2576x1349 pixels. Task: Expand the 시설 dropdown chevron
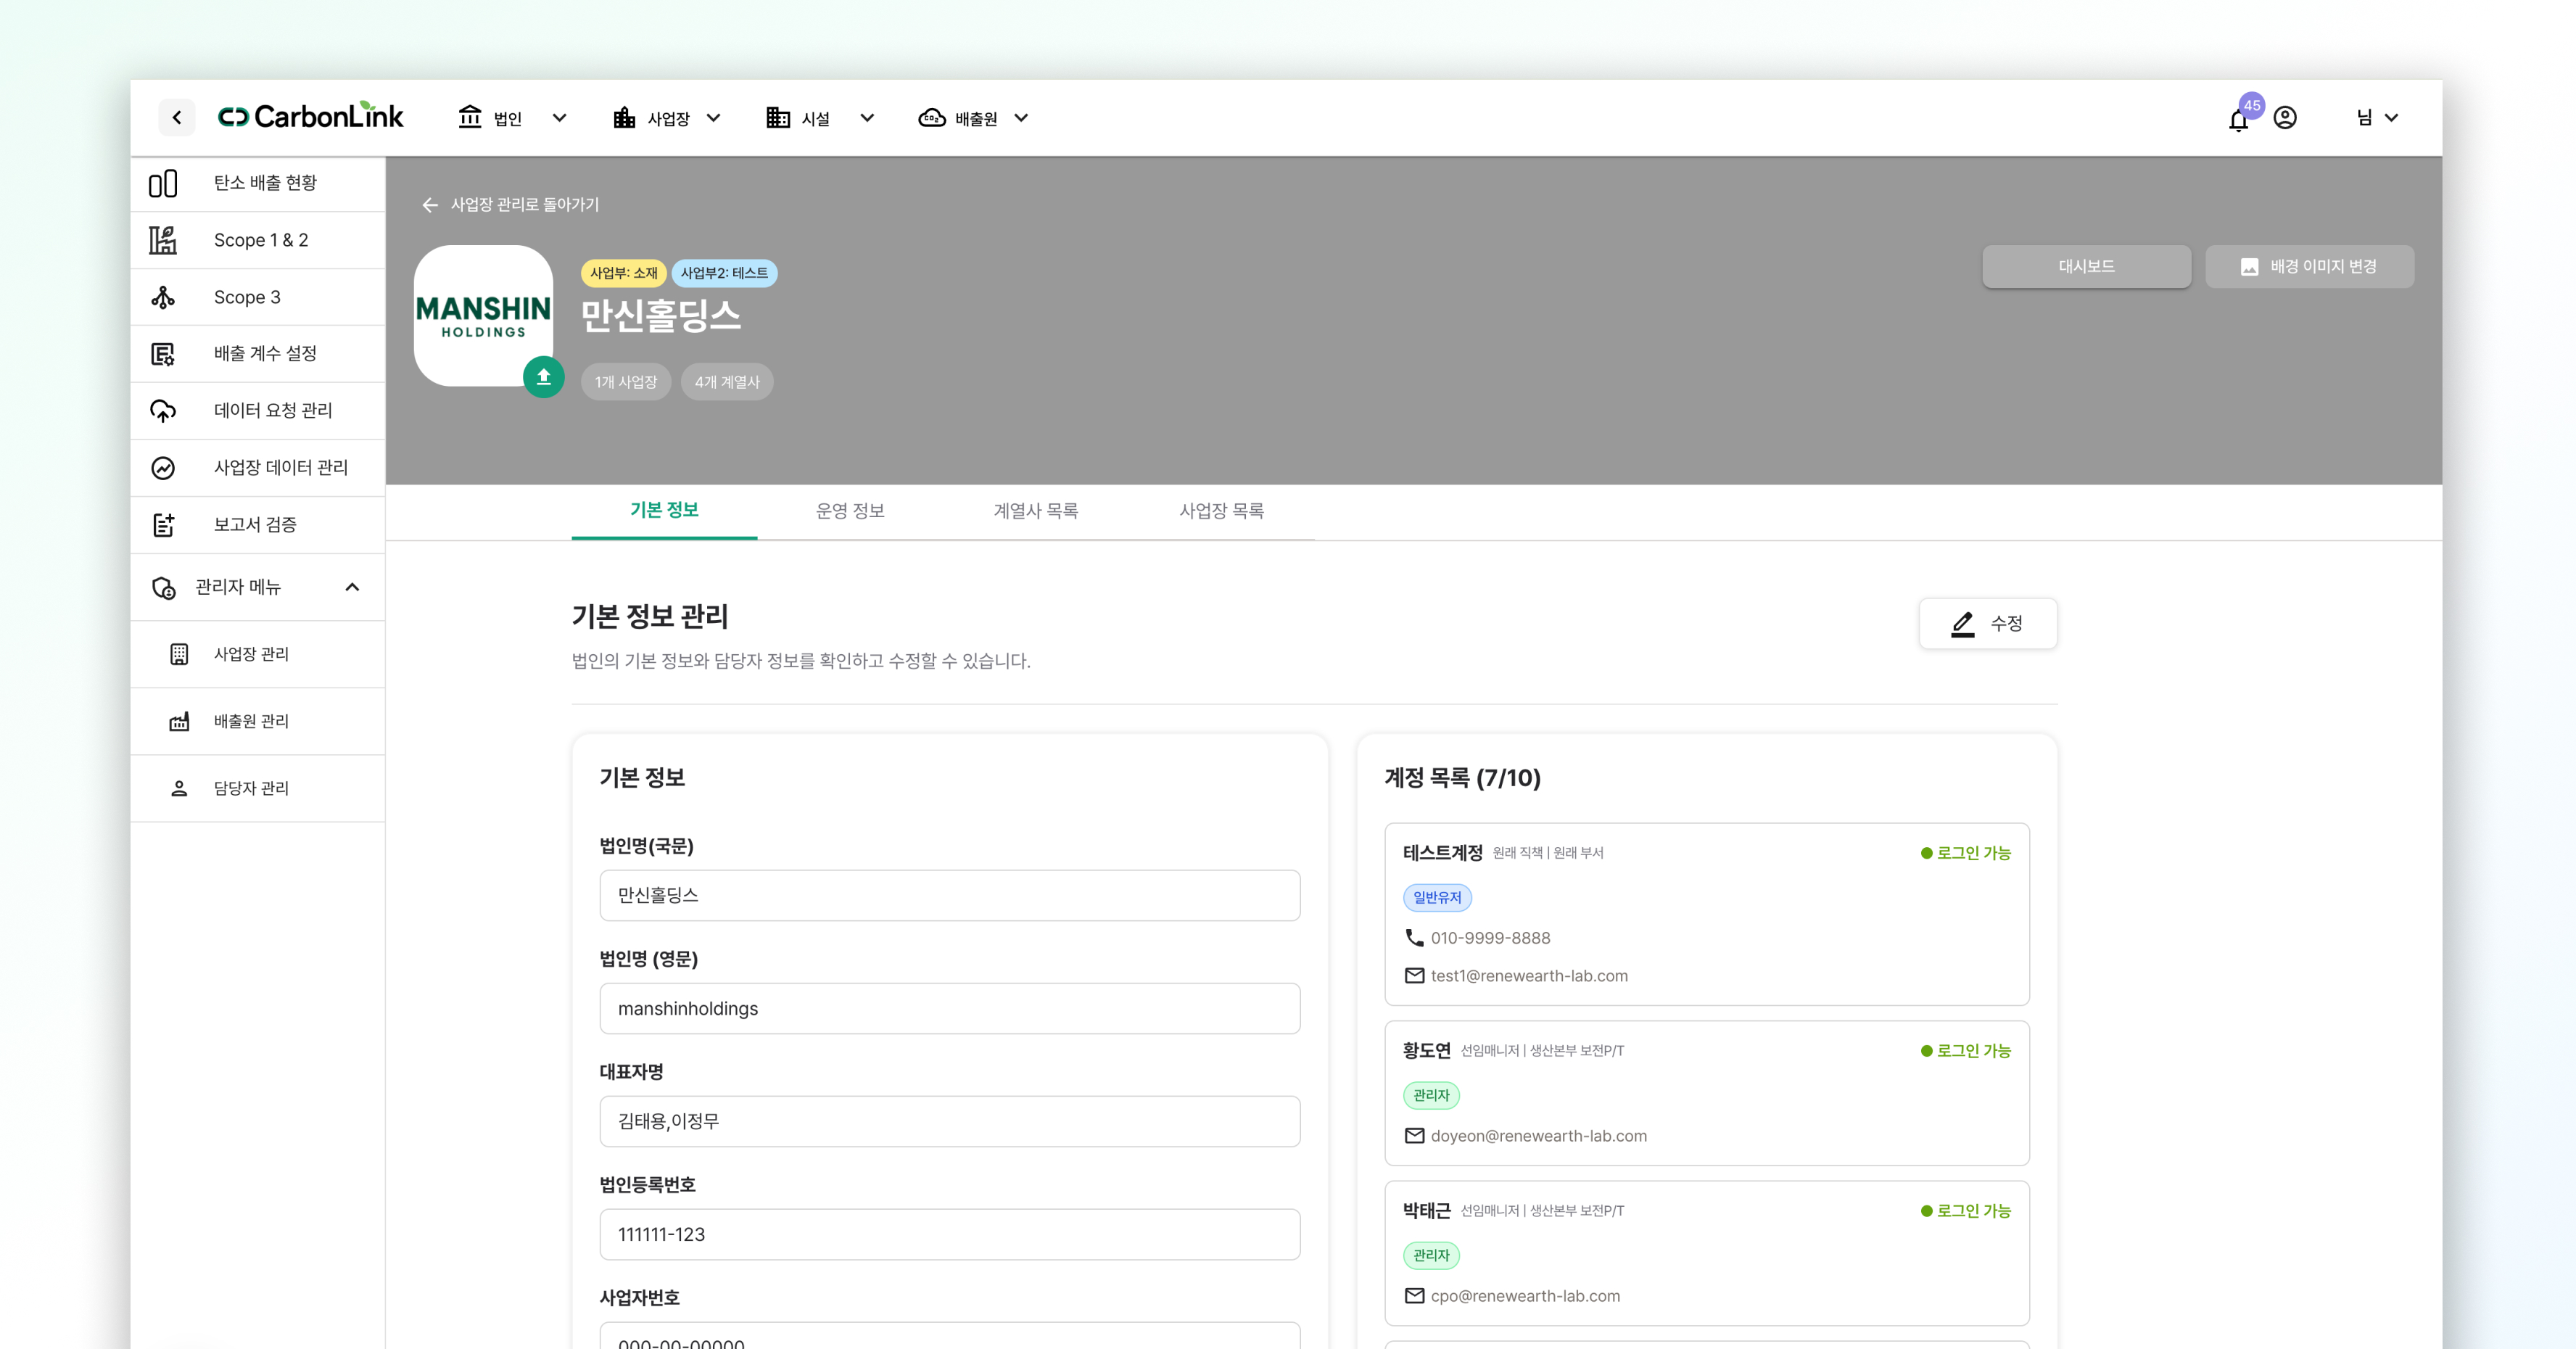point(867,117)
